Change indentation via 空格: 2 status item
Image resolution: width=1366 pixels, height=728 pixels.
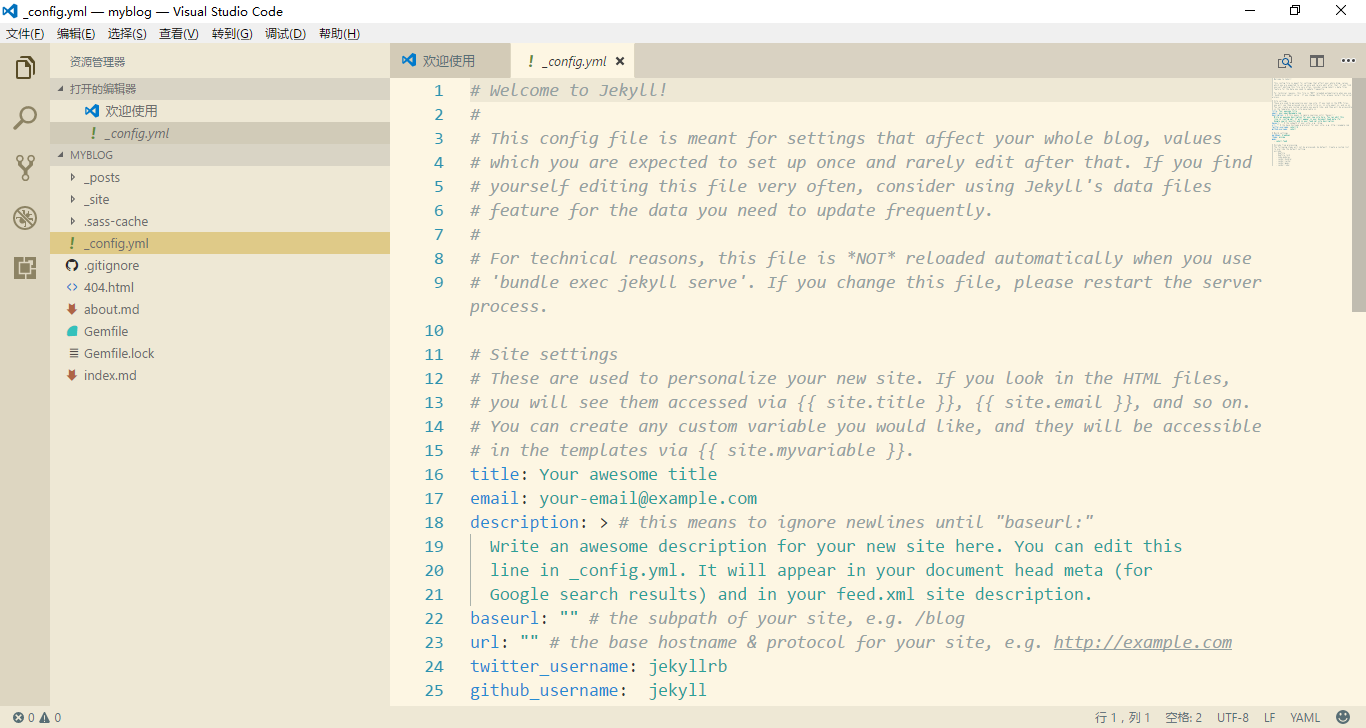tap(1183, 717)
